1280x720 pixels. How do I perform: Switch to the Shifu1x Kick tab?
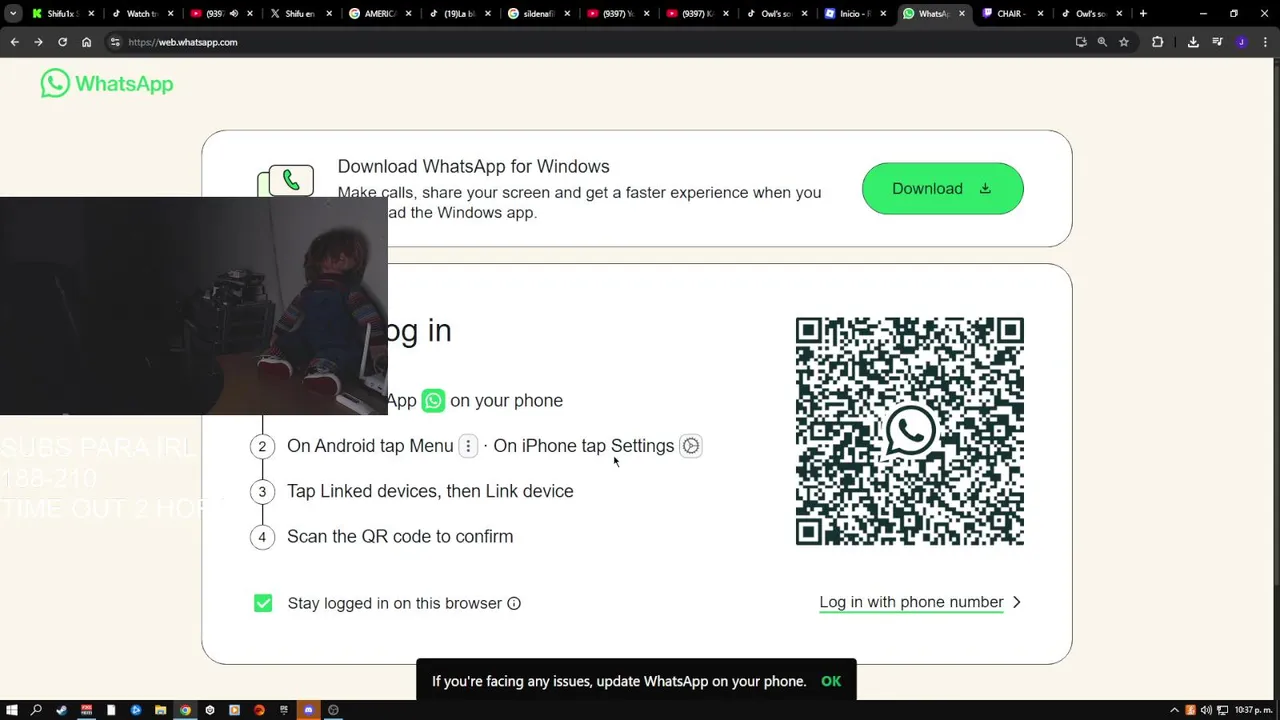[x=63, y=14]
